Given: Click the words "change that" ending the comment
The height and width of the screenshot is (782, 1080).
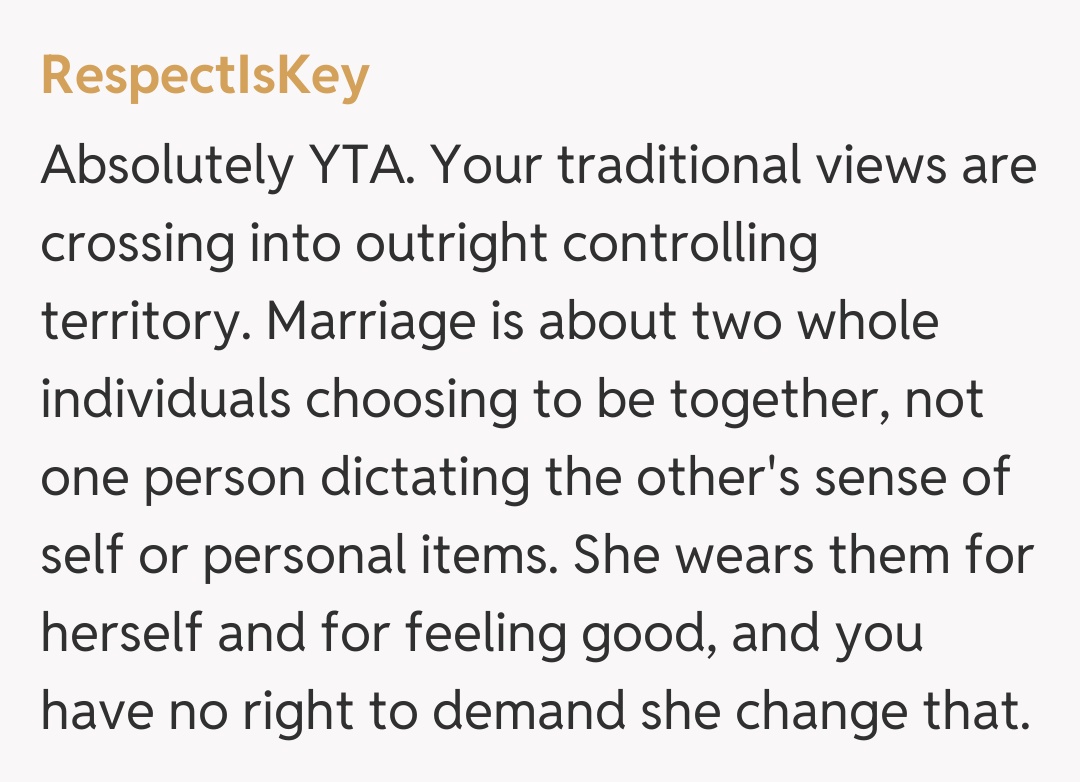Looking at the screenshot, I should [x=880, y=713].
